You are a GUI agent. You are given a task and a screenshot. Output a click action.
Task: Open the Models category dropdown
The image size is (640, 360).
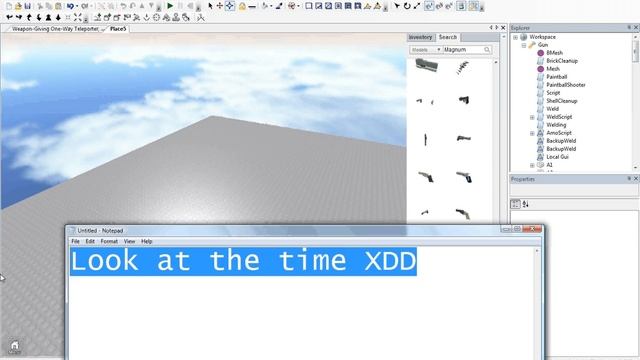pyautogui.click(x=426, y=50)
